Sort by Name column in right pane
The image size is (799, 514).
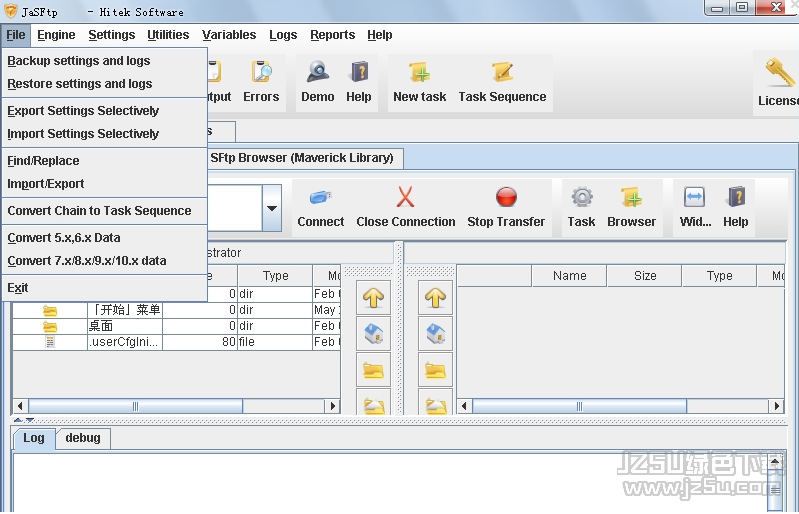(x=569, y=276)
